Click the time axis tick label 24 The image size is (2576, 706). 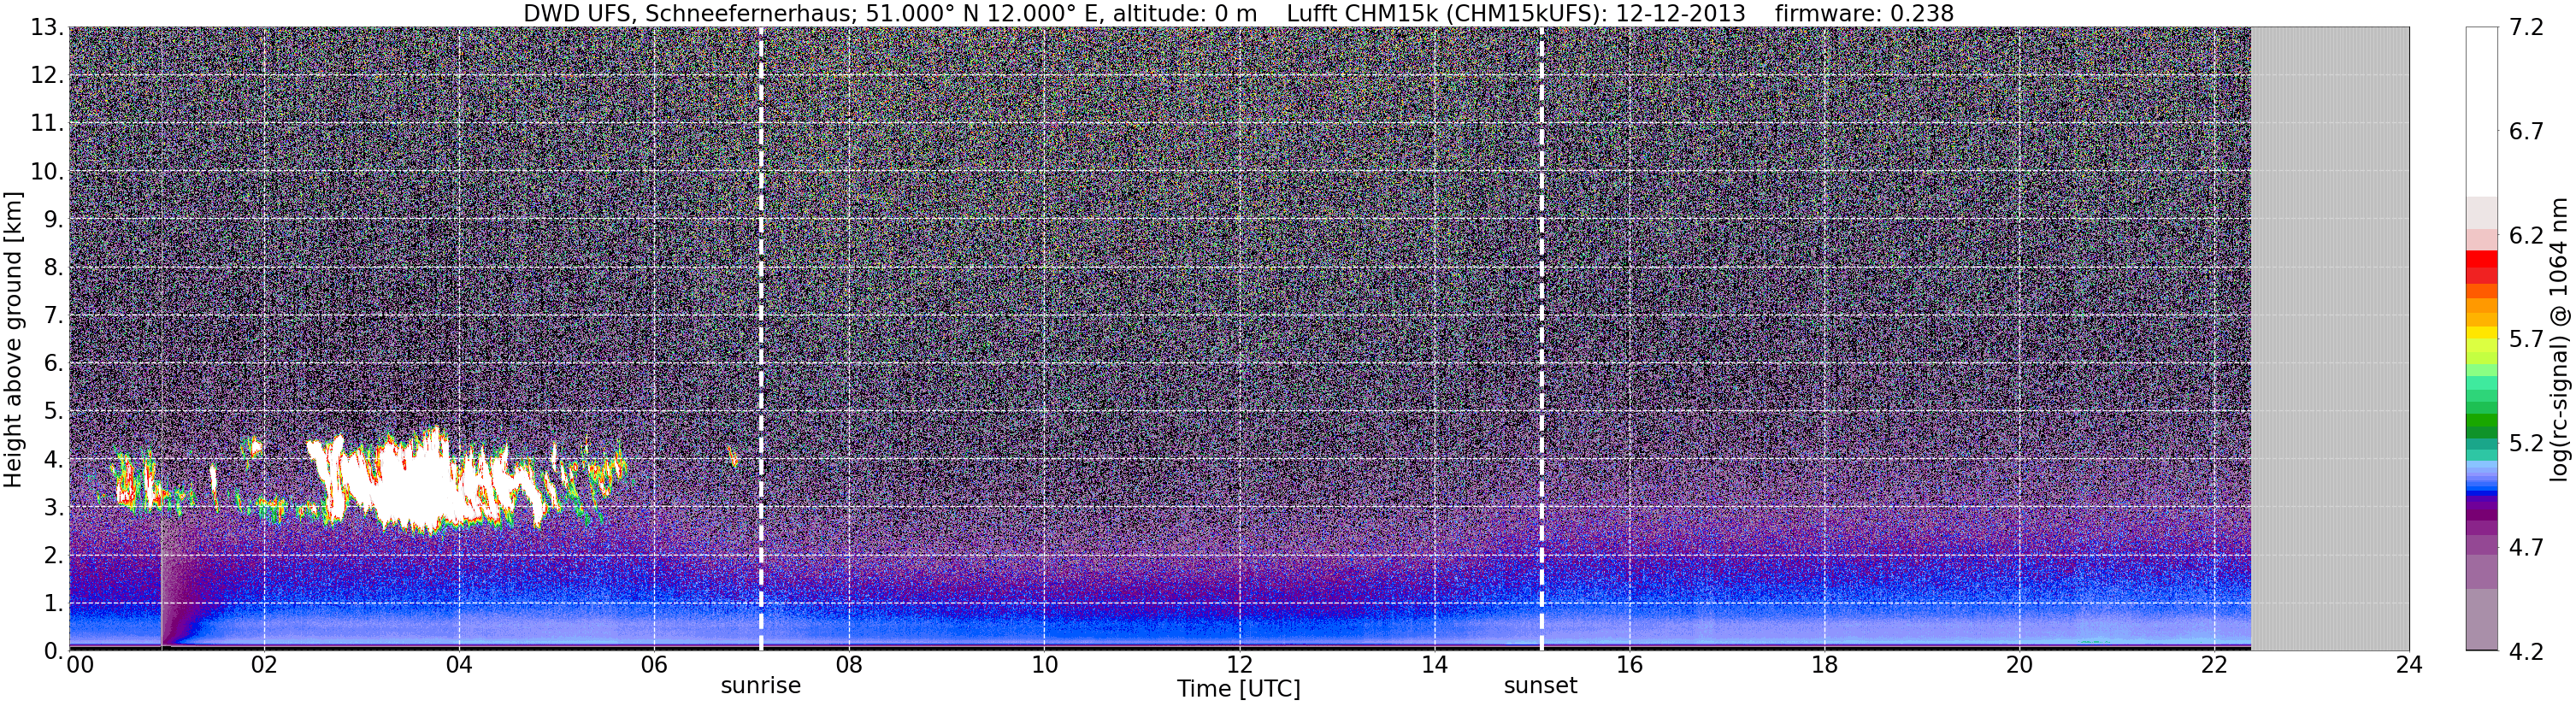tap(2409, 665)
